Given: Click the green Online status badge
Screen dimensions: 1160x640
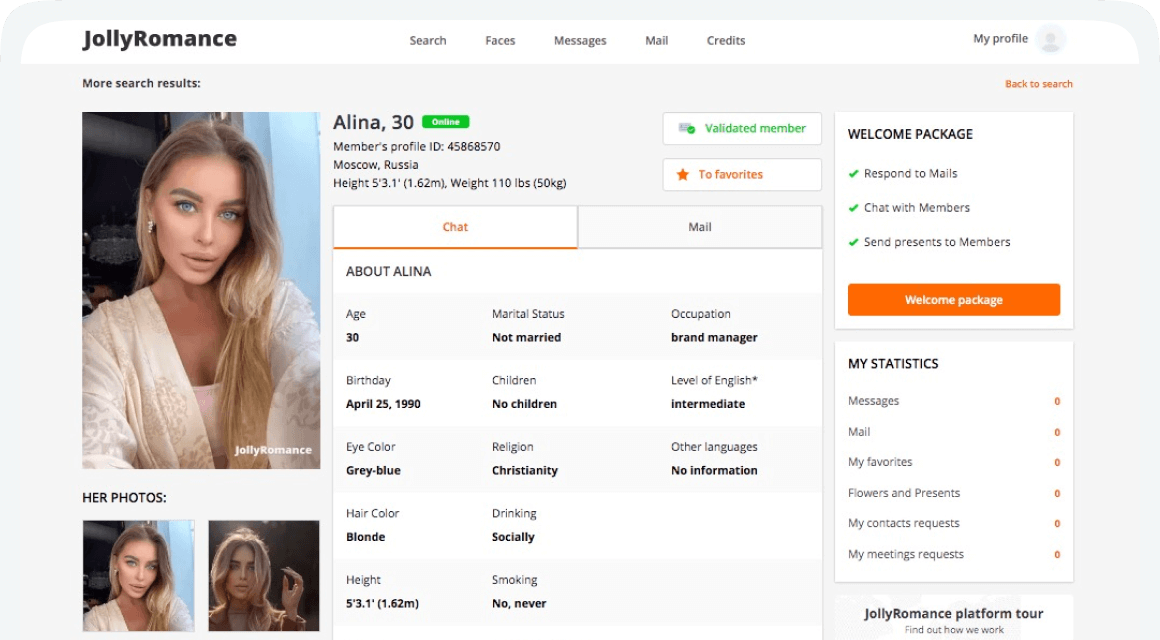Looking at the screenshot, I should (x=445, y=122).
